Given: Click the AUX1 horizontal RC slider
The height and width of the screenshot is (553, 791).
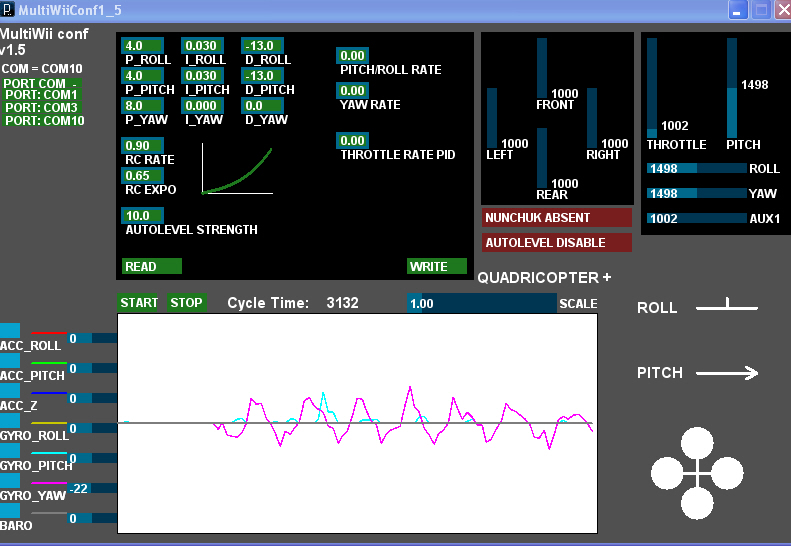Looking at the screenshot, I should click(x=697, y=218).
